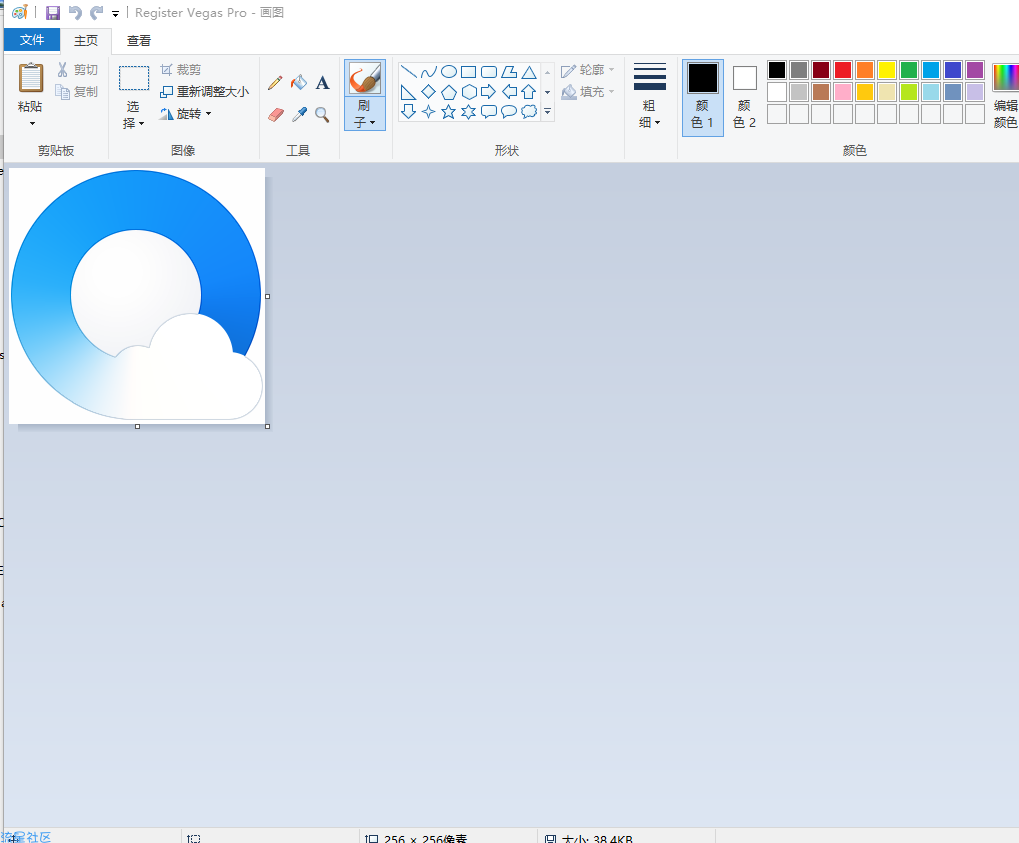Click Copy (复制) button

pos(77,92)
